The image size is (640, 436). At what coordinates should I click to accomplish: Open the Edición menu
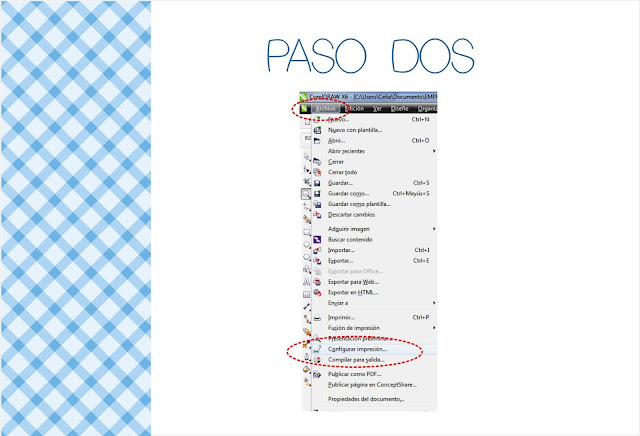point(354,109)
